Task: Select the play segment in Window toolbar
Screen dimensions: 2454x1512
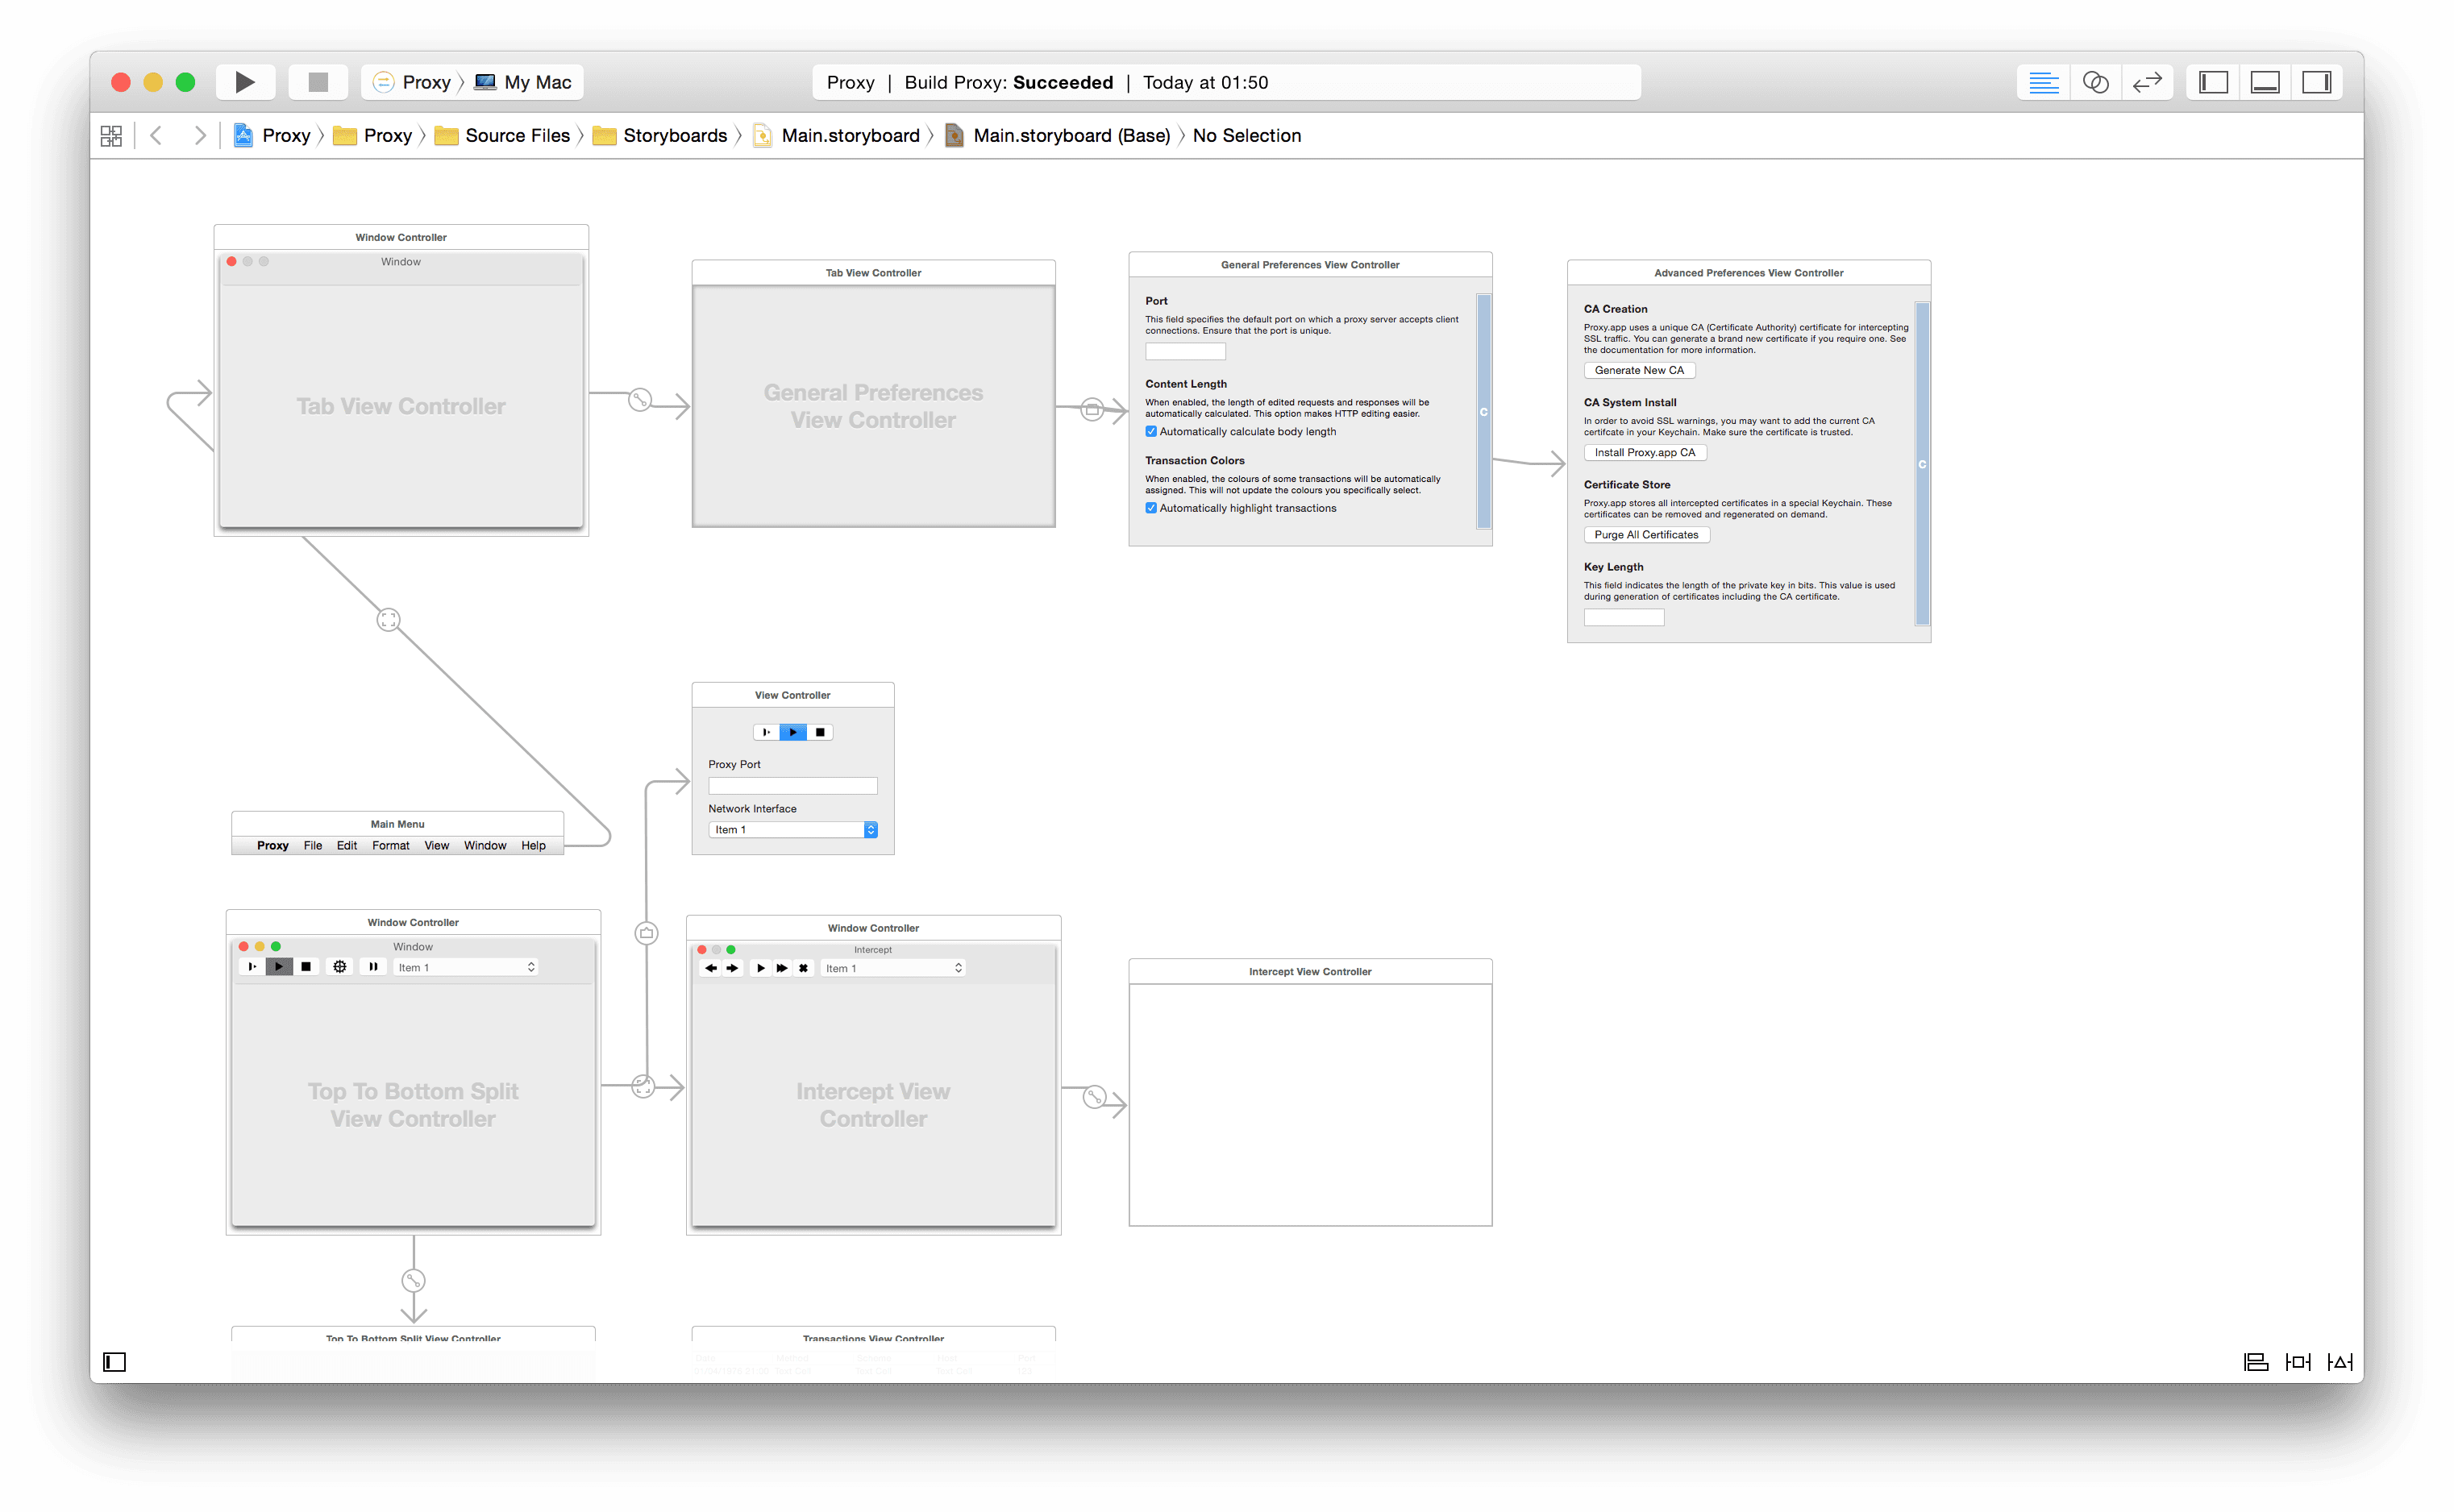Action: (x=279, y=967)
